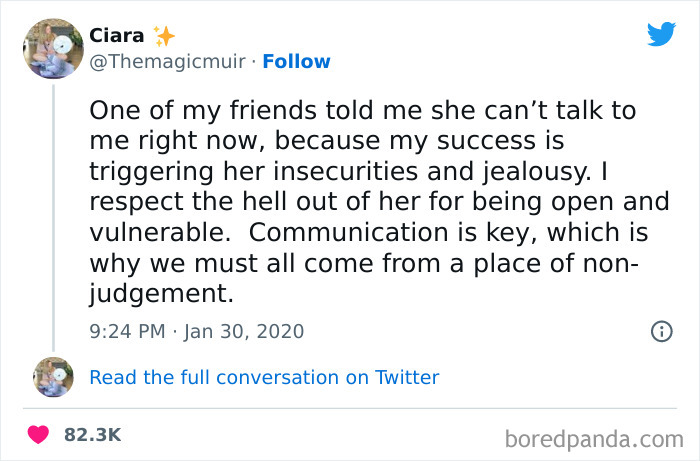Click the sparkle emoji beside Ciara

click(x=165, y=36)
